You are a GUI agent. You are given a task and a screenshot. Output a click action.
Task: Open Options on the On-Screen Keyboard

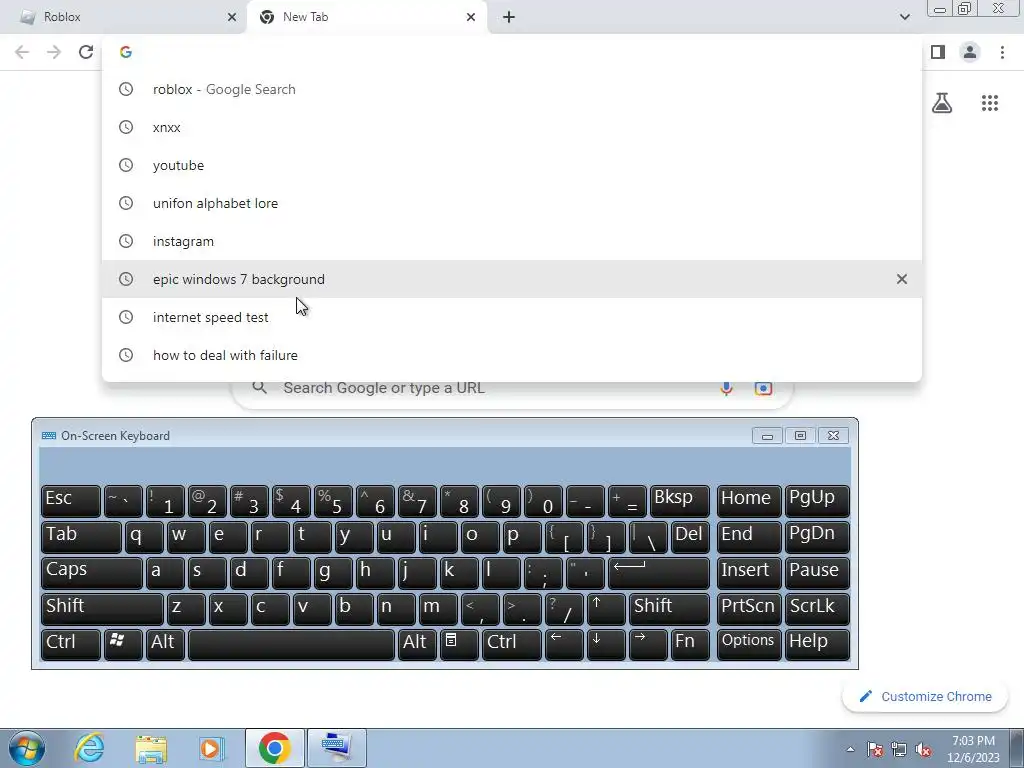pyautogui.click(x=748, y=645)
